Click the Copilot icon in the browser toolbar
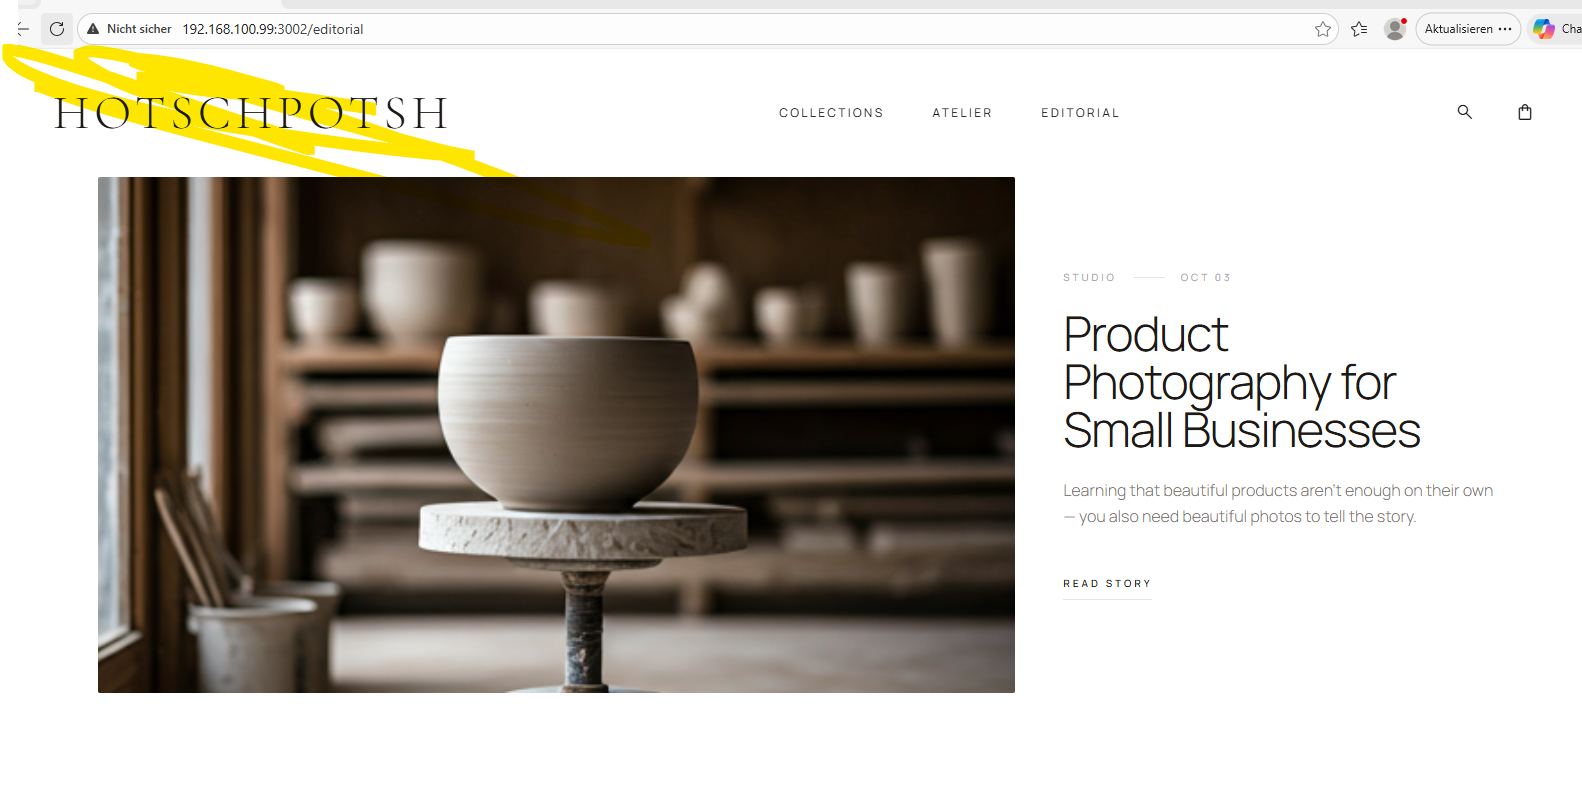The image size is (1582, 804). (x=1544, y=29)
